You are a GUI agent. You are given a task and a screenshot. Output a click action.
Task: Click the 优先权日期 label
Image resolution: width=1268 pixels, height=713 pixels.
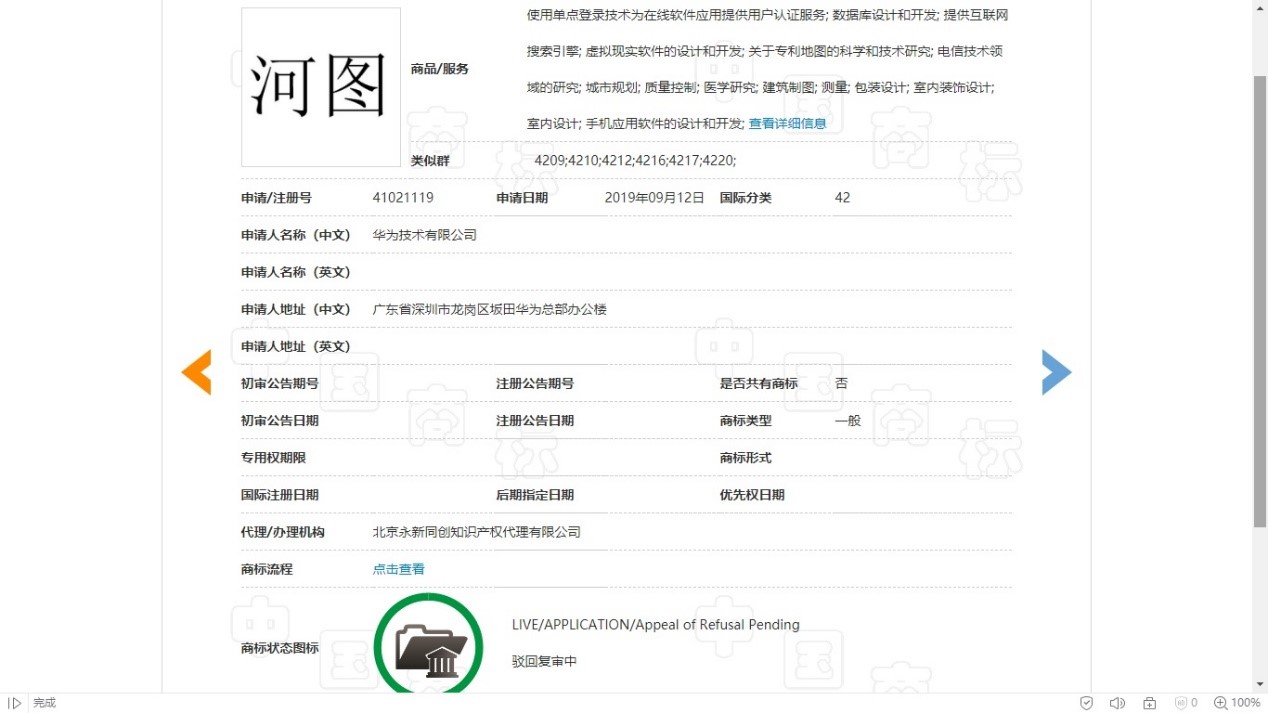tap(752, 495)
